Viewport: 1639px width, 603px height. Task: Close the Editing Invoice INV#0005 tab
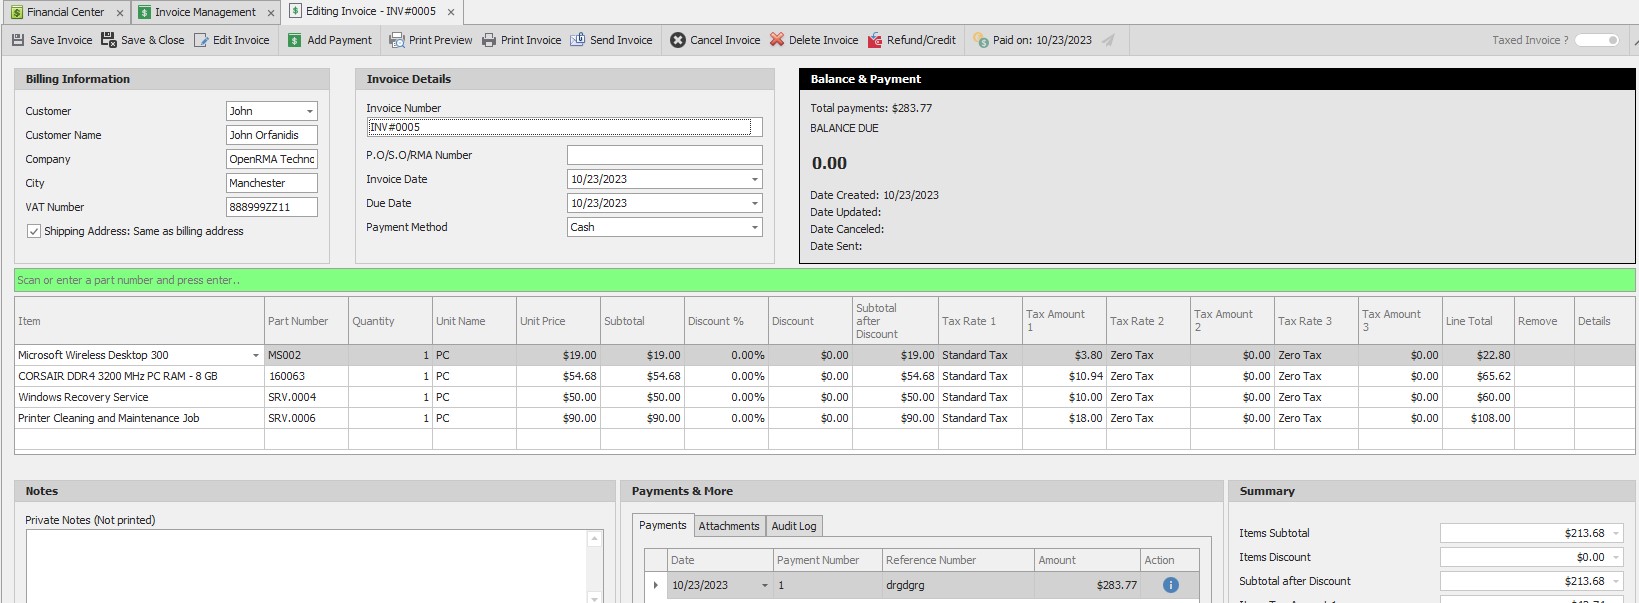pos(450,12)
